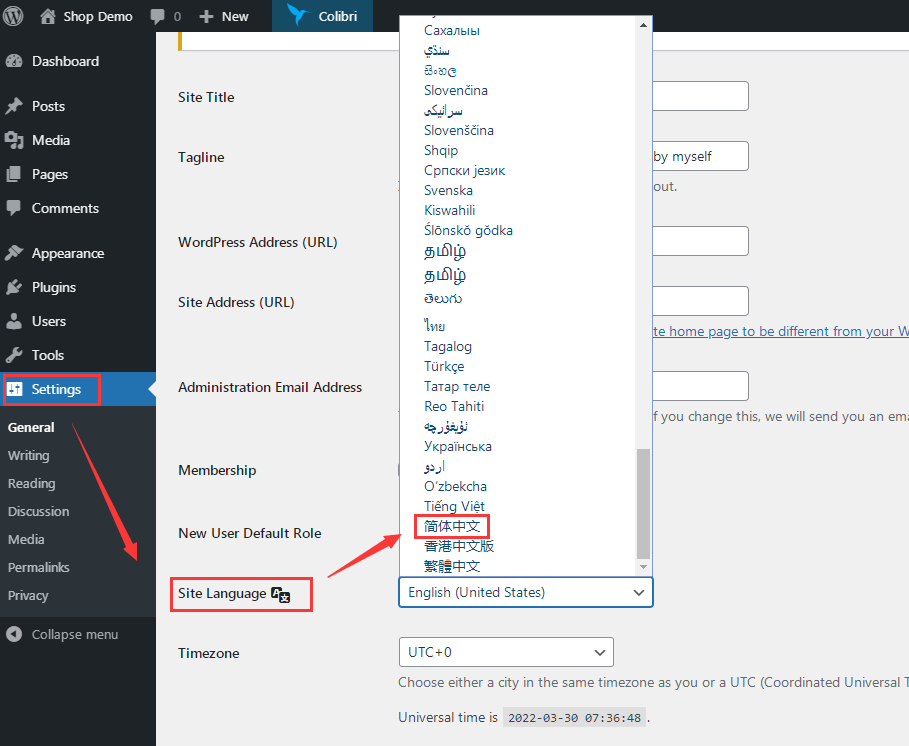Viewport: 909px width, 746px height.
Task: Click the Settings sliders icon
Action: [x=15, y=389]
